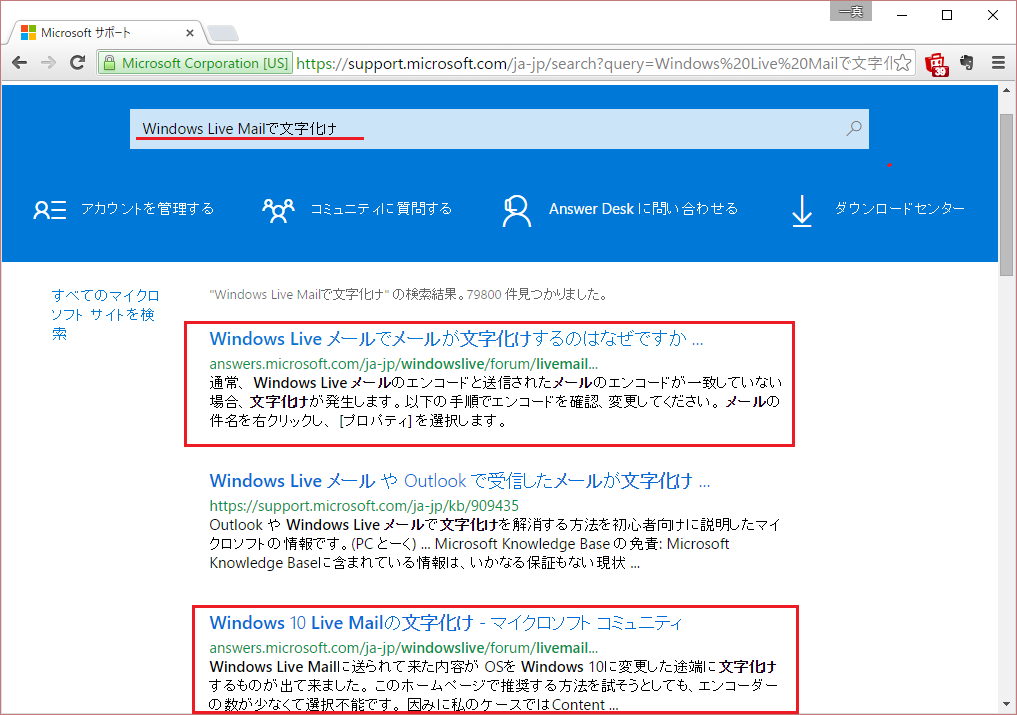Maximize the browser window
1017x715 pixels.
[947, 14]
